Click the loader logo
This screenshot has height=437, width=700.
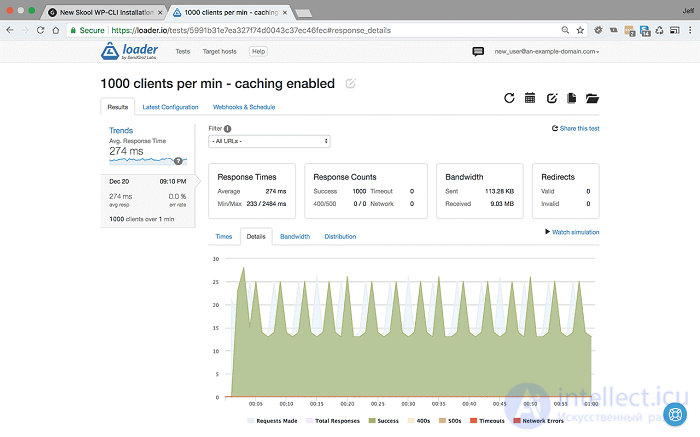tap(129, 51)
